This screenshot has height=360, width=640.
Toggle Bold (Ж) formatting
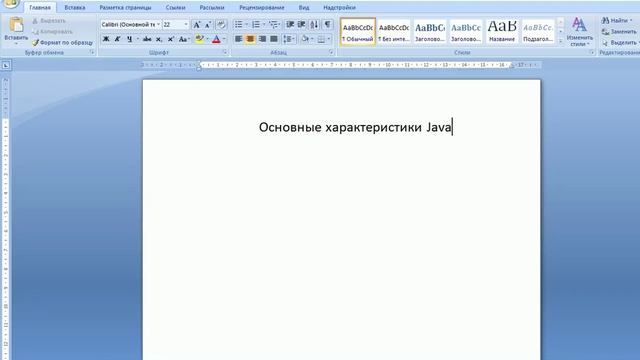(x=106, y=39)
